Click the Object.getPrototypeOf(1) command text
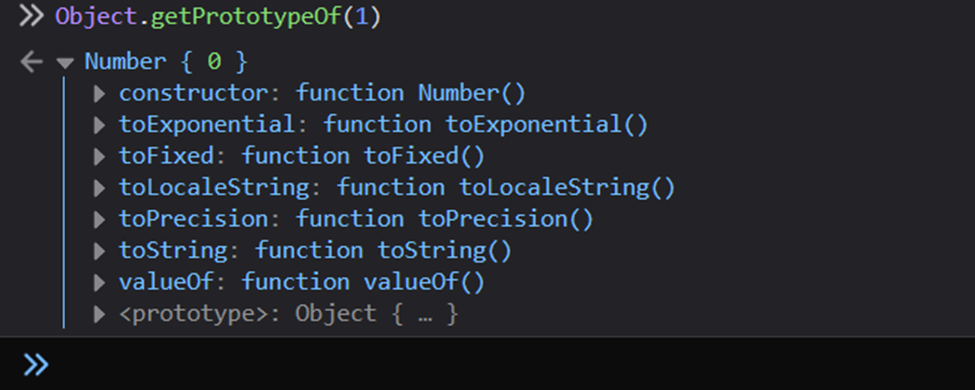975x390 pixels. pyautogui.click(x=218, y=17)
